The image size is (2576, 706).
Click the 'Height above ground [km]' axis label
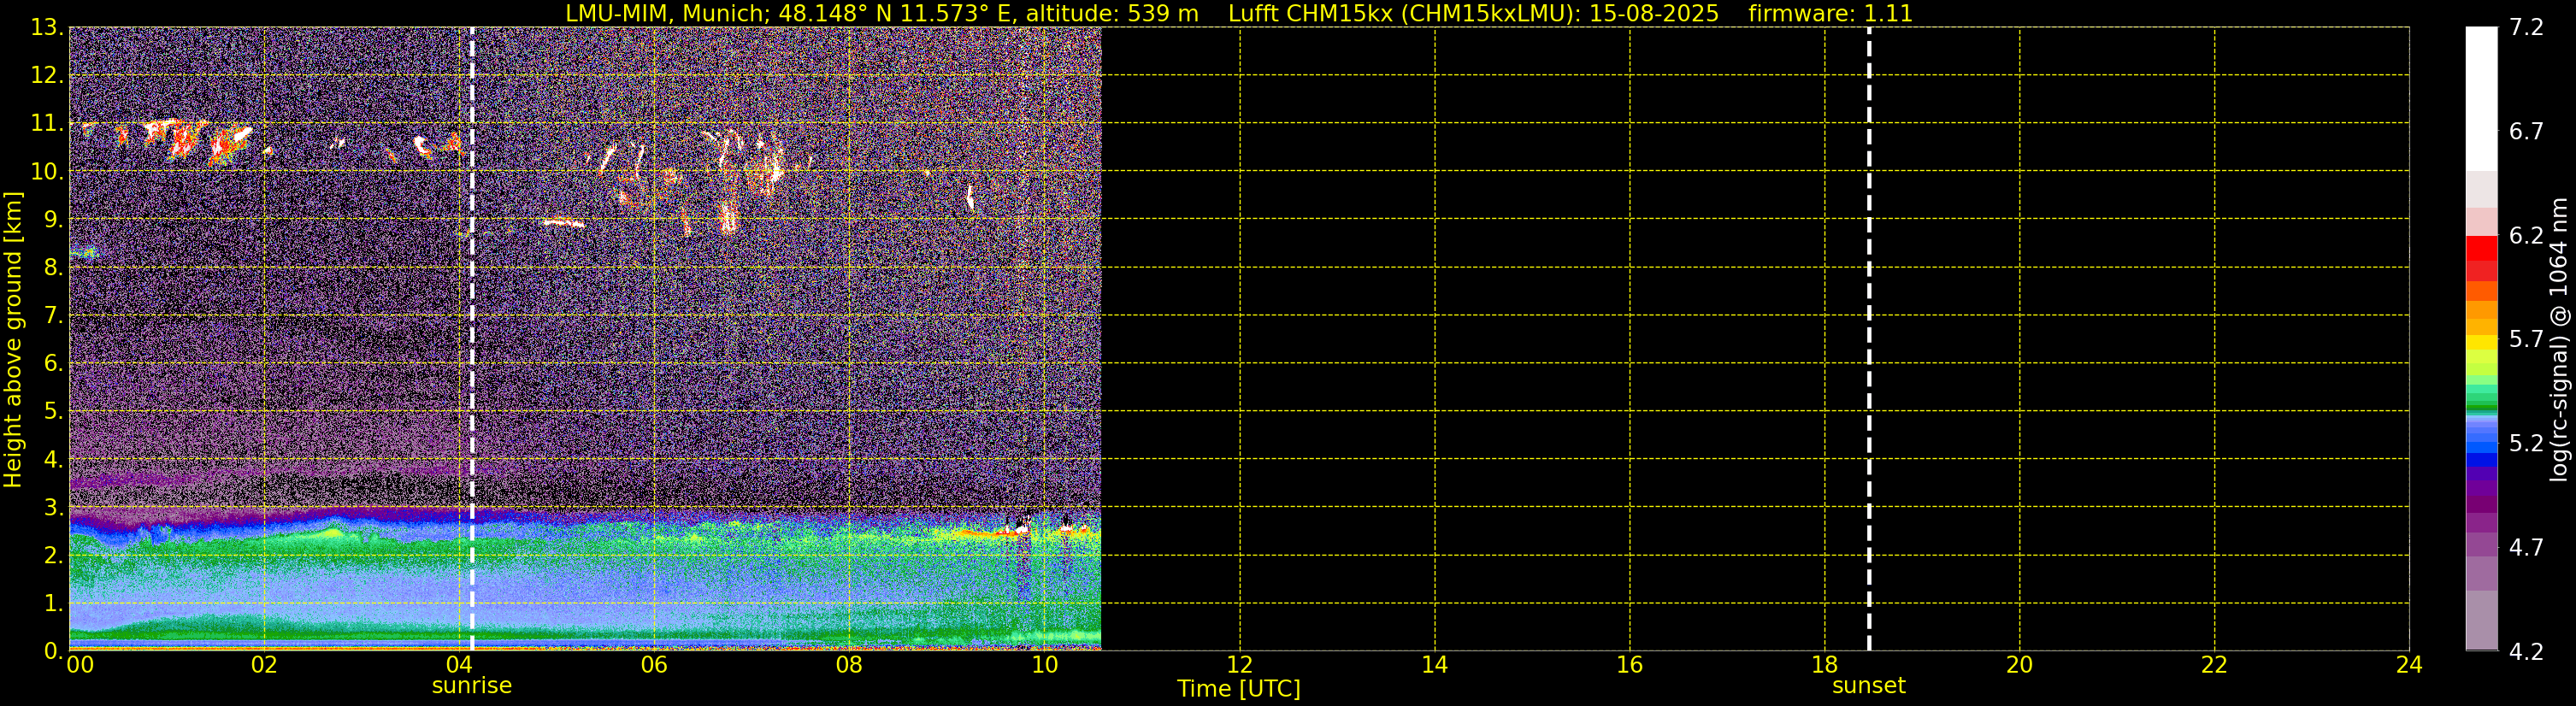coord(13,339)
